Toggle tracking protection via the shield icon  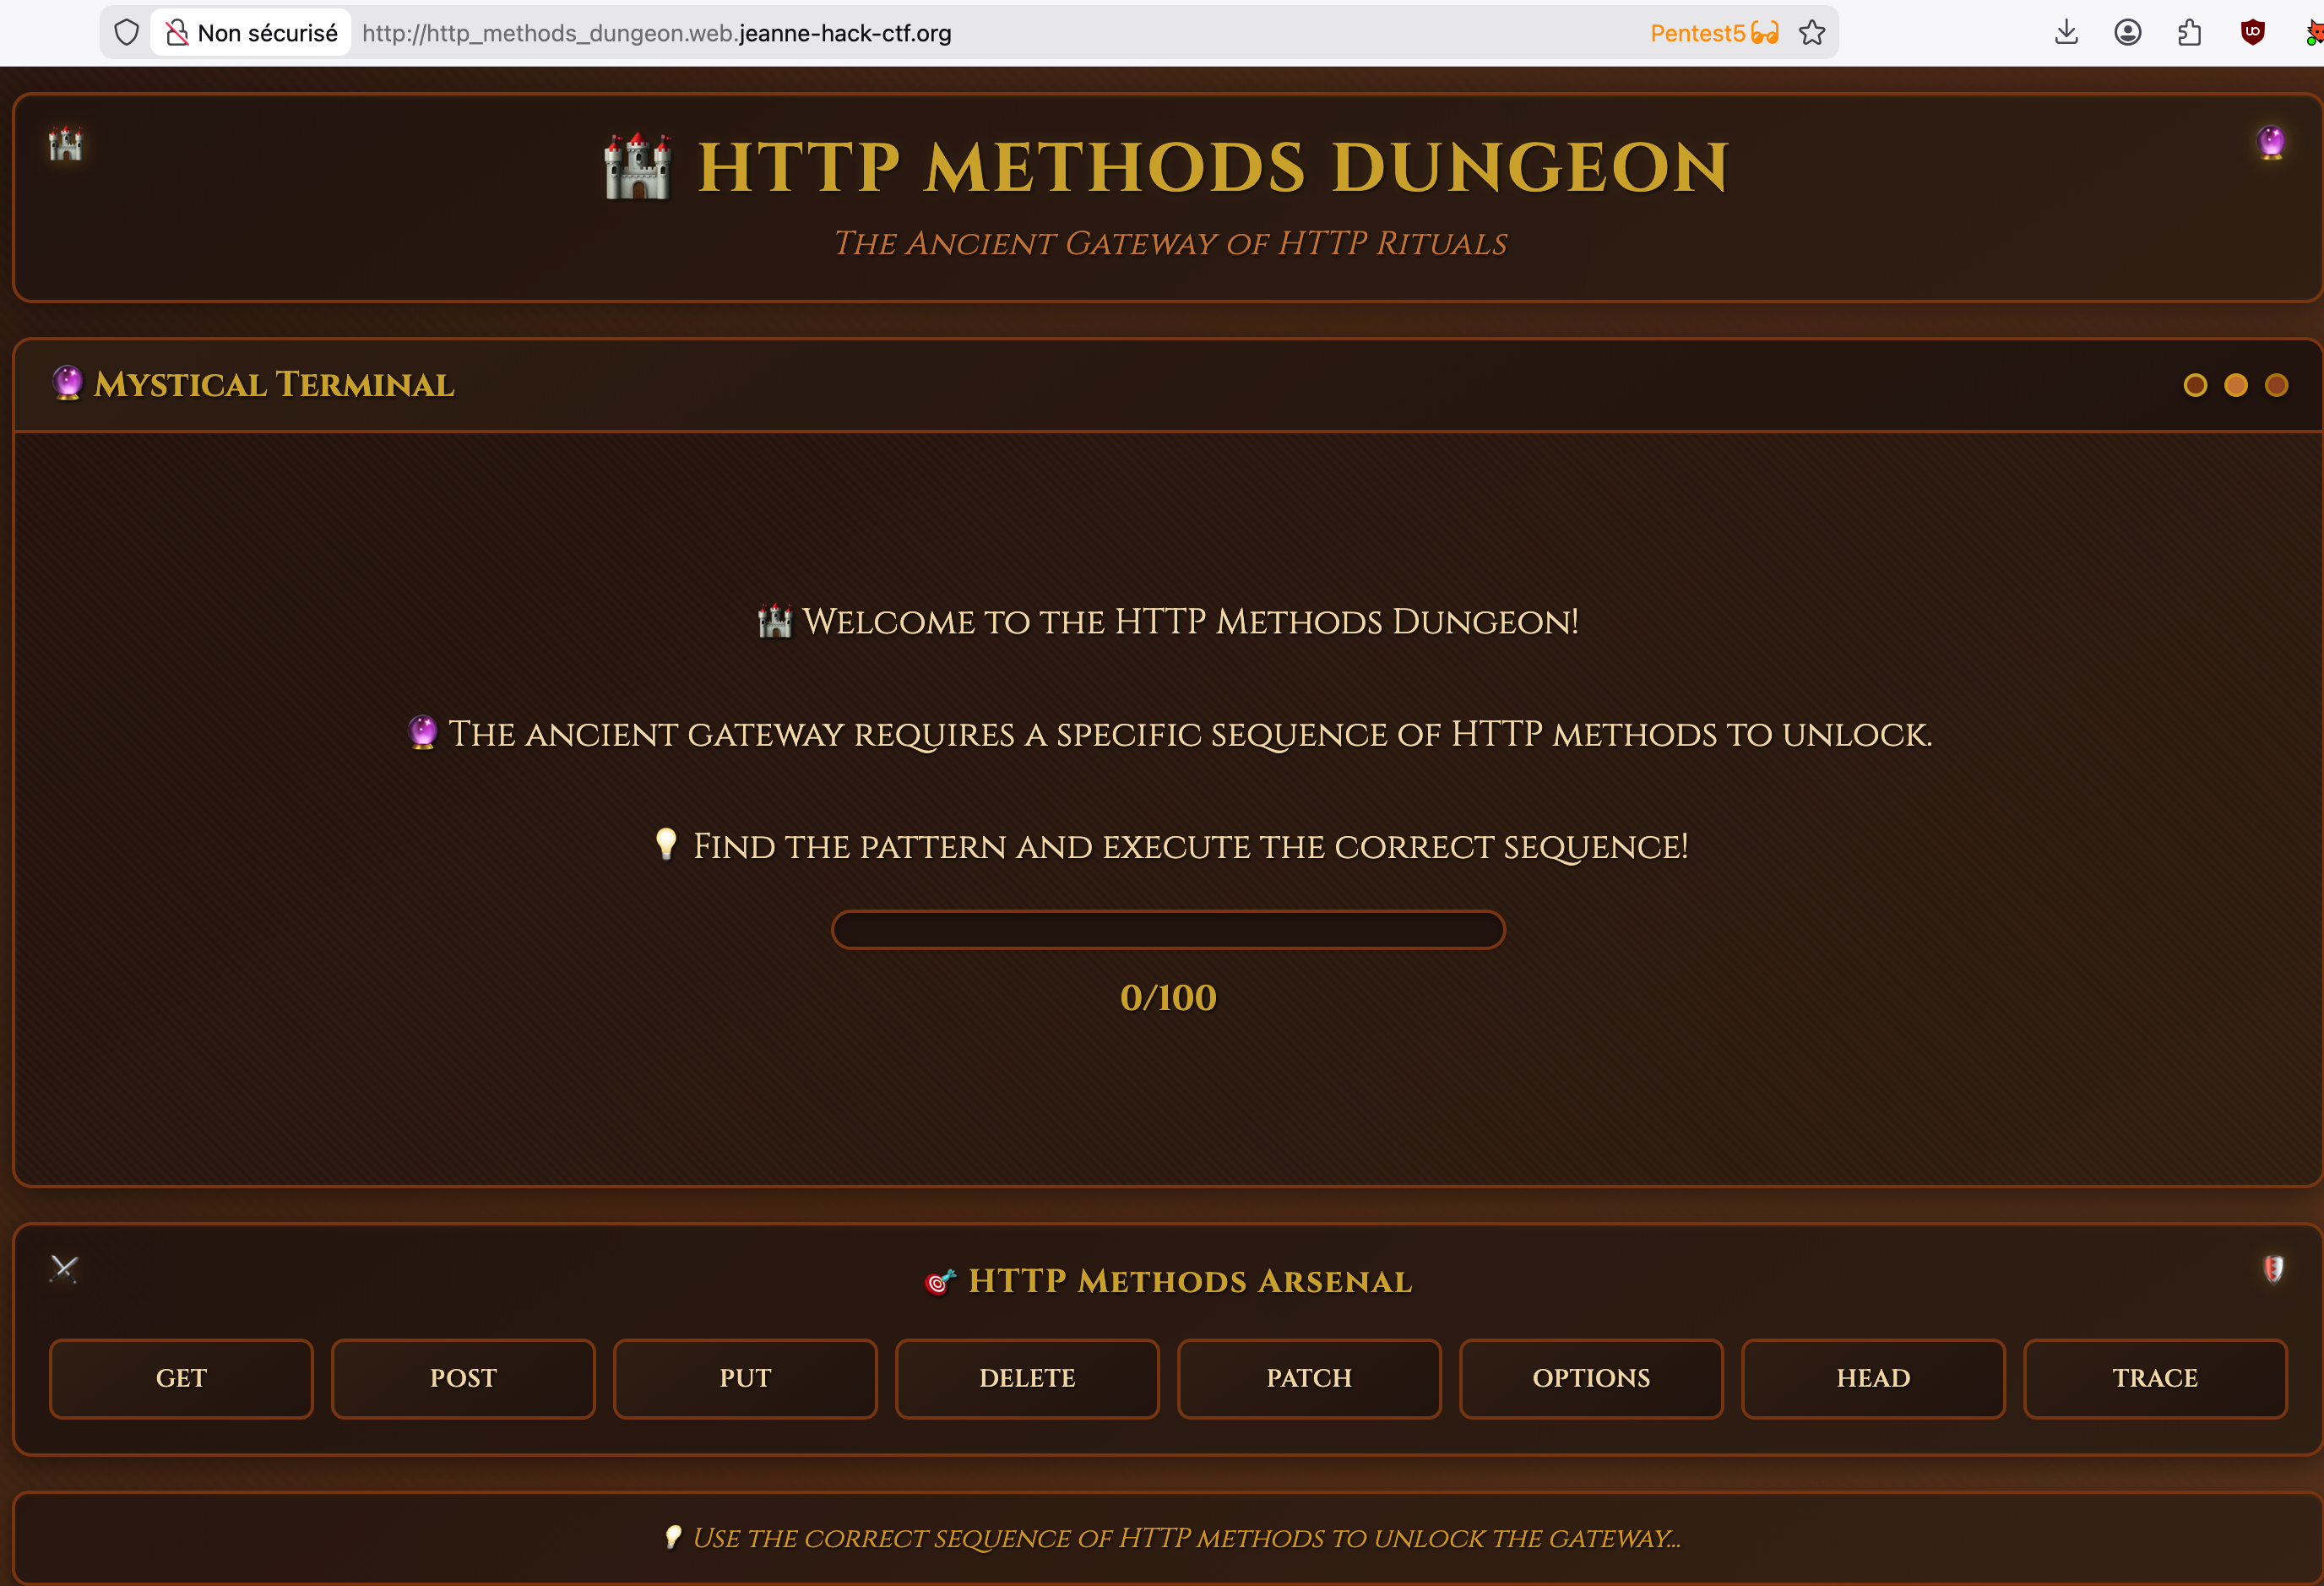(126, 31)
